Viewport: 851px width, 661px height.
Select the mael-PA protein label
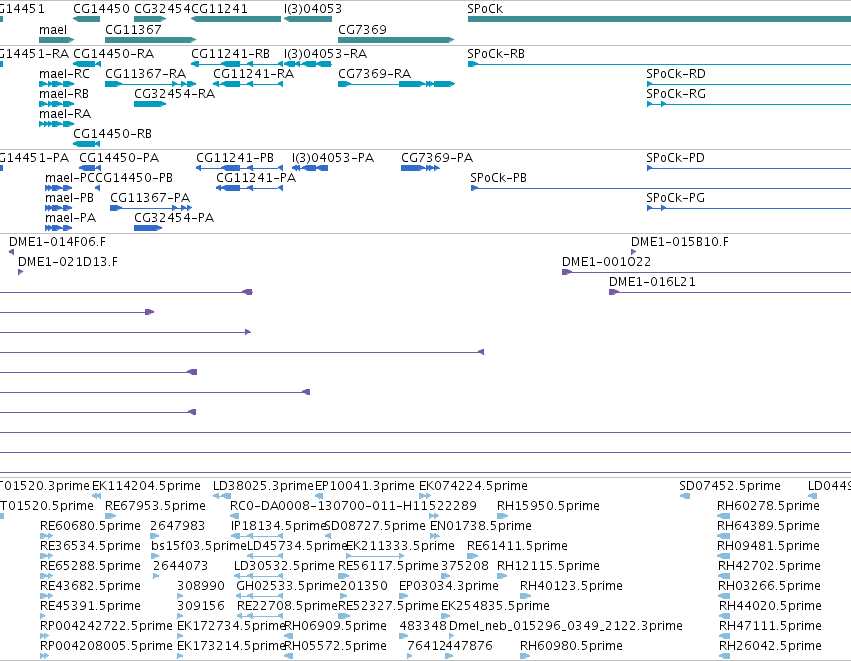click(71, 218)
